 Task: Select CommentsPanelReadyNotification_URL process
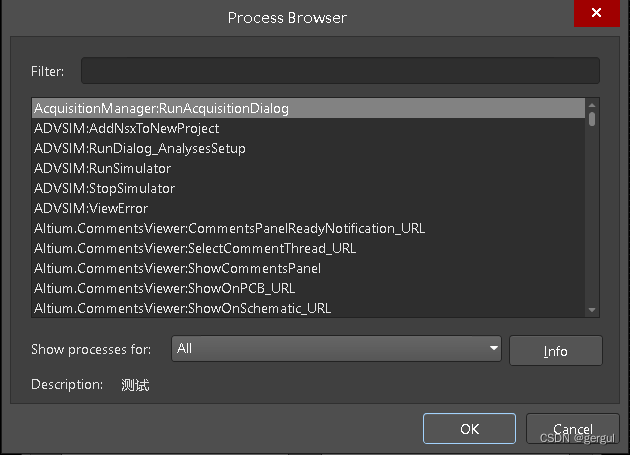308,228
